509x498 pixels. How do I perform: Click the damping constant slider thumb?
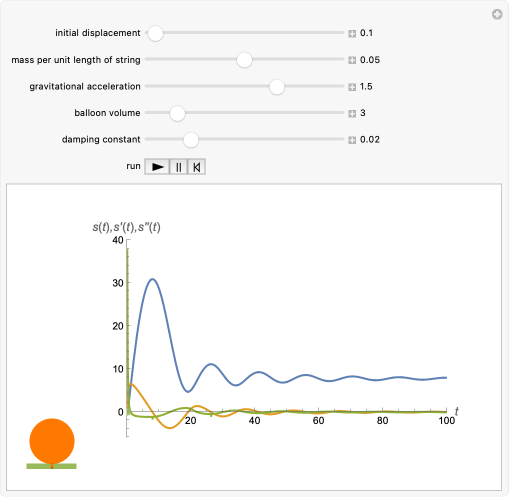coord(191,140)
